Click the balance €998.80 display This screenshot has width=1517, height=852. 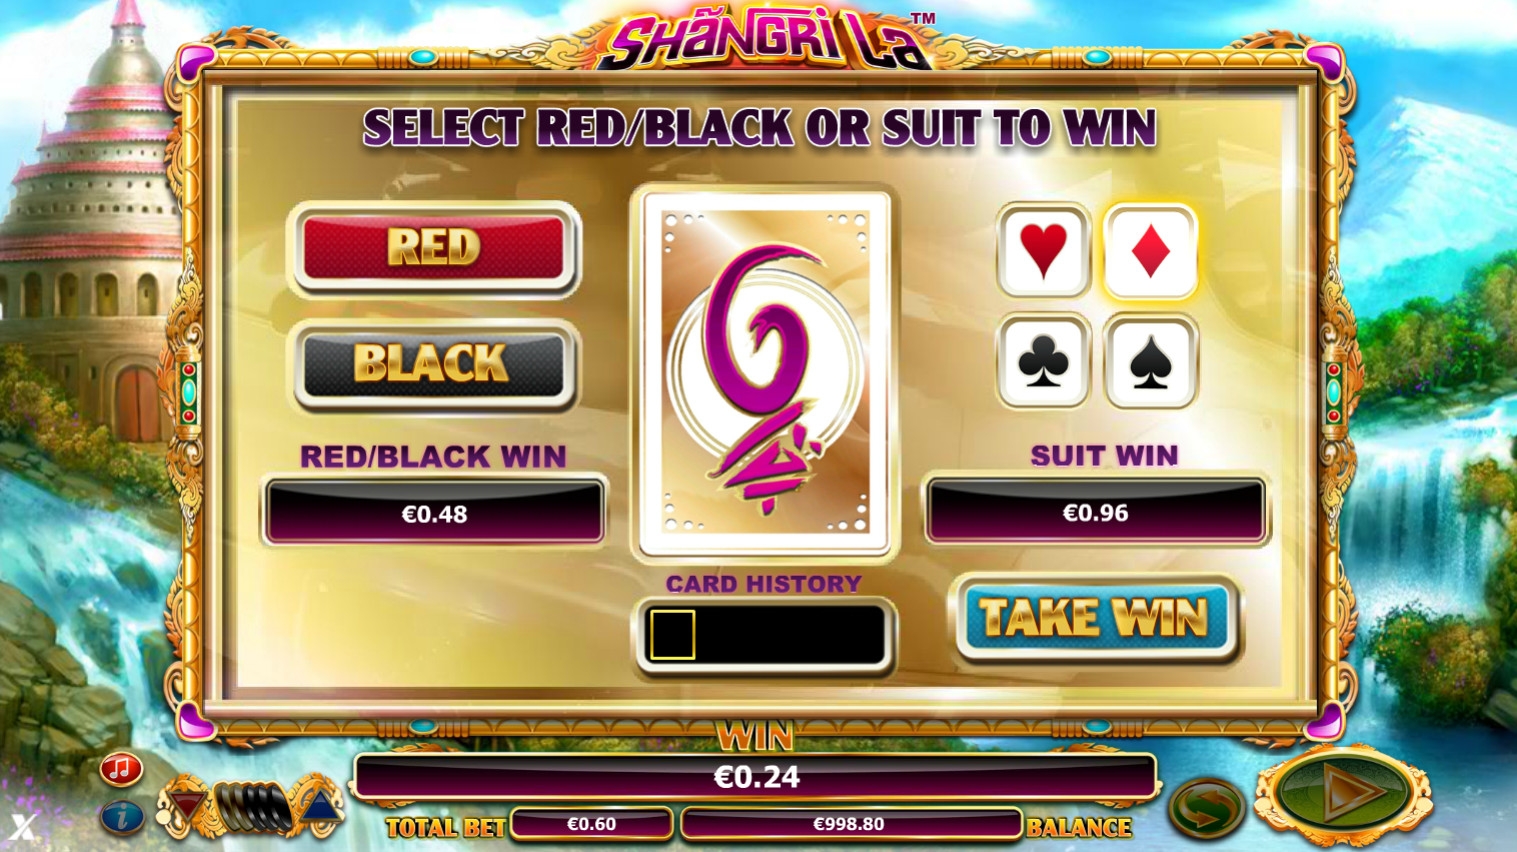849,824
